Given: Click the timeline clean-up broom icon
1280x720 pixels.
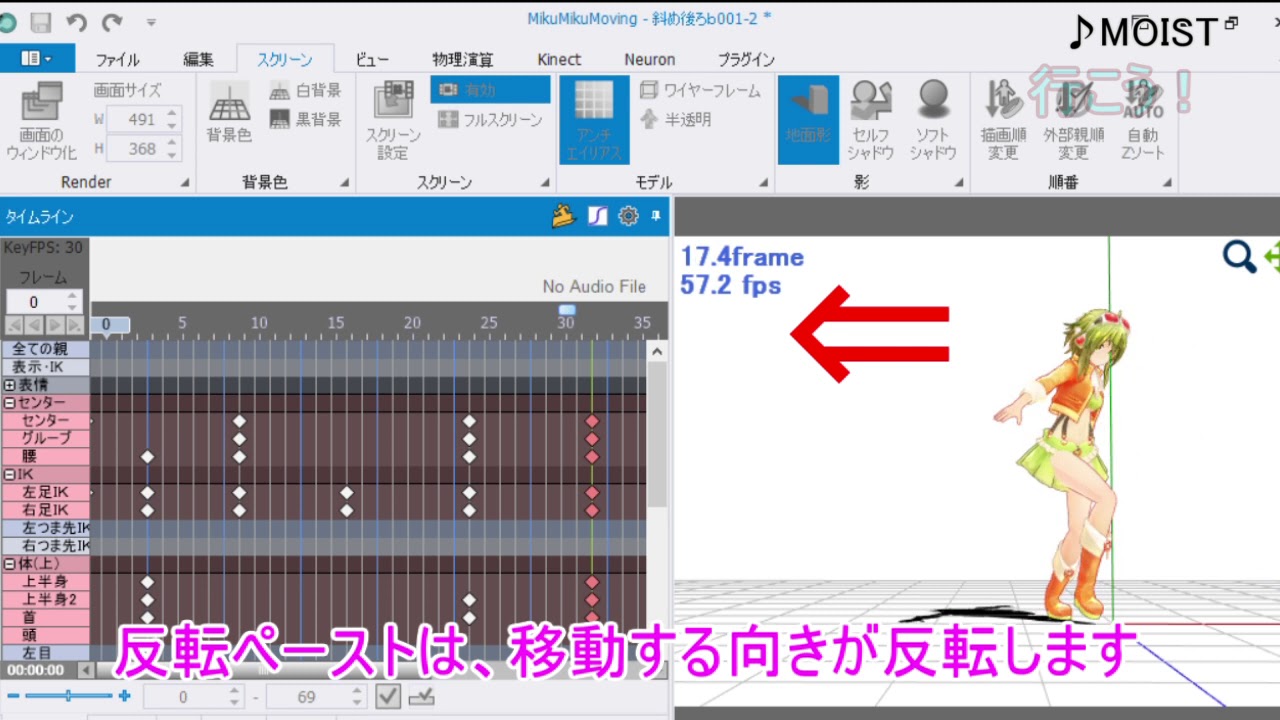Looking at the screenshot, I should point(564,216).
